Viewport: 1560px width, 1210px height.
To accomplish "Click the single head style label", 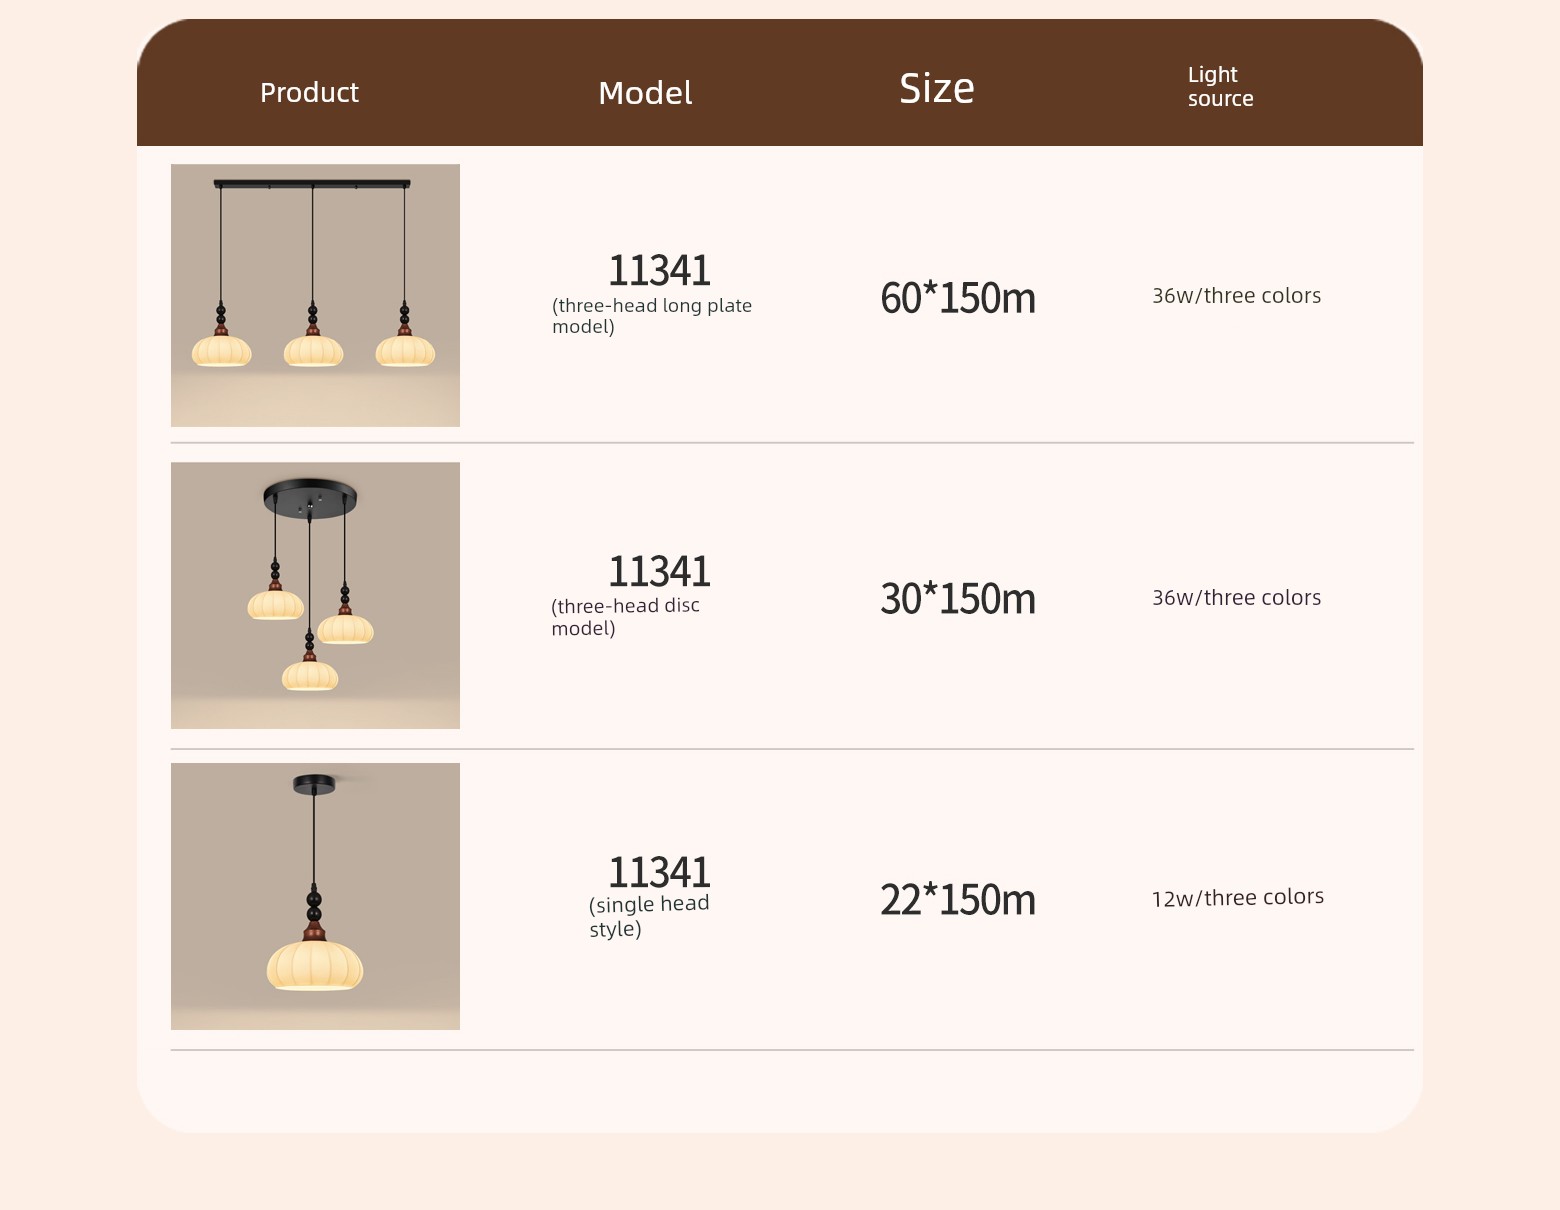I will 649,916.
